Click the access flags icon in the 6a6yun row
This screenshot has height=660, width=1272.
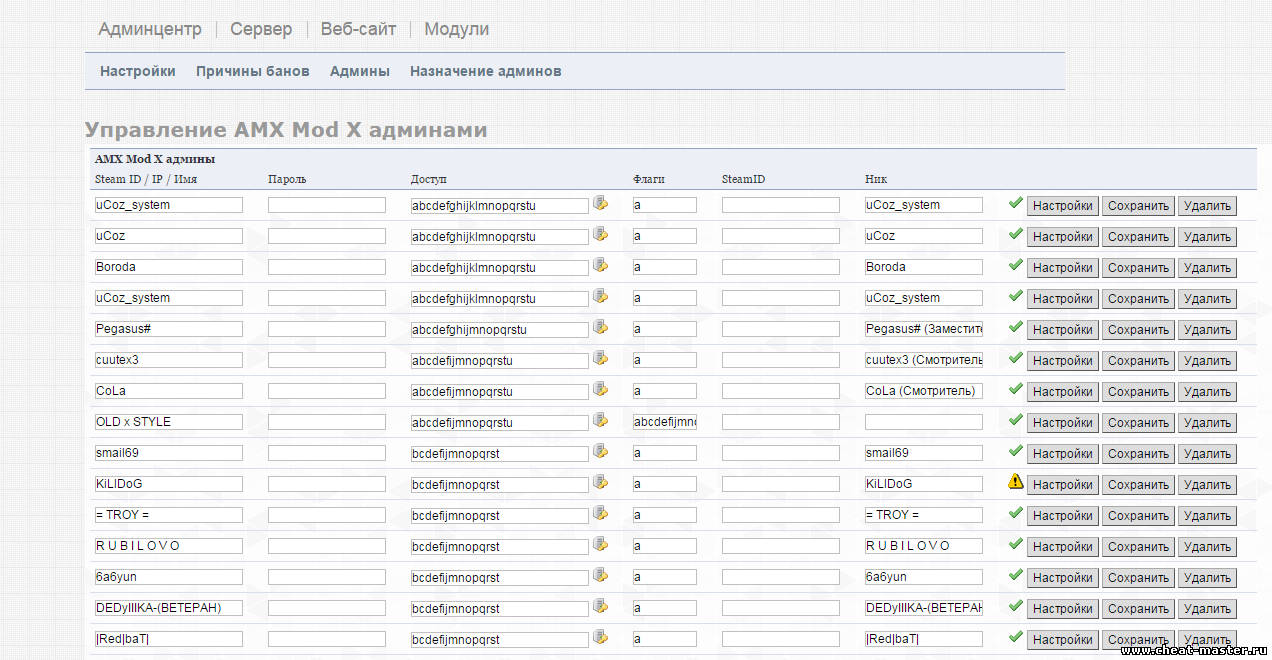(x=600, y=575)
